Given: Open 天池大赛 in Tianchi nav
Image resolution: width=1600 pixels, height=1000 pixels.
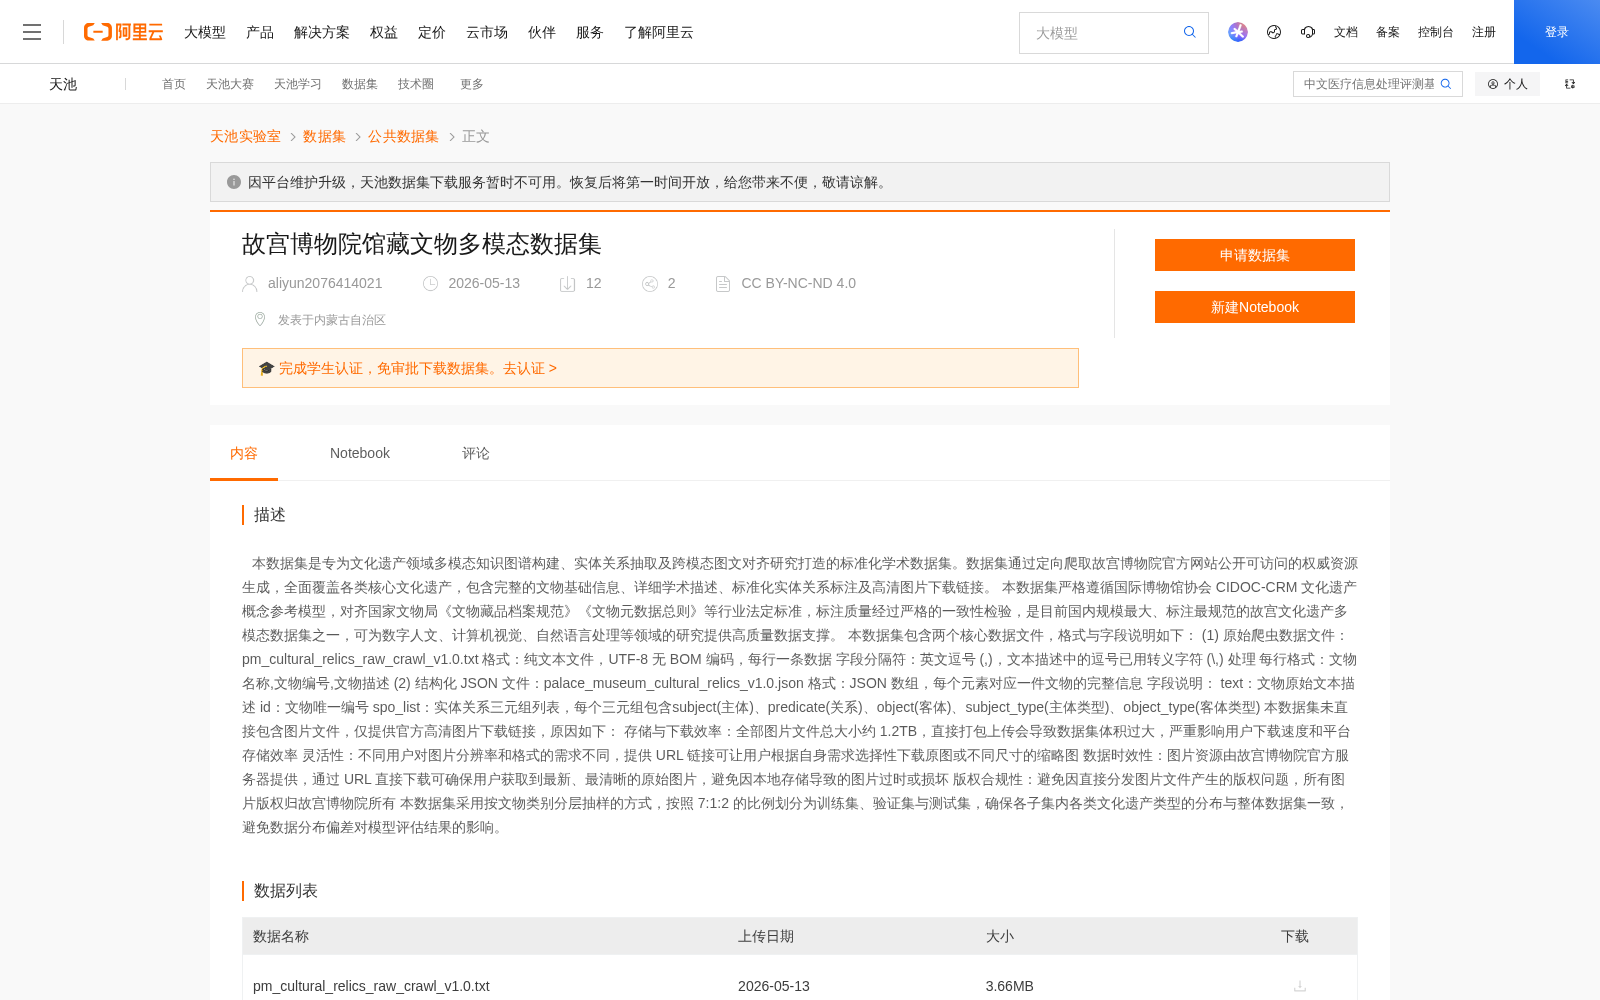Looking at the screenshot, I should tap(230, 84).
